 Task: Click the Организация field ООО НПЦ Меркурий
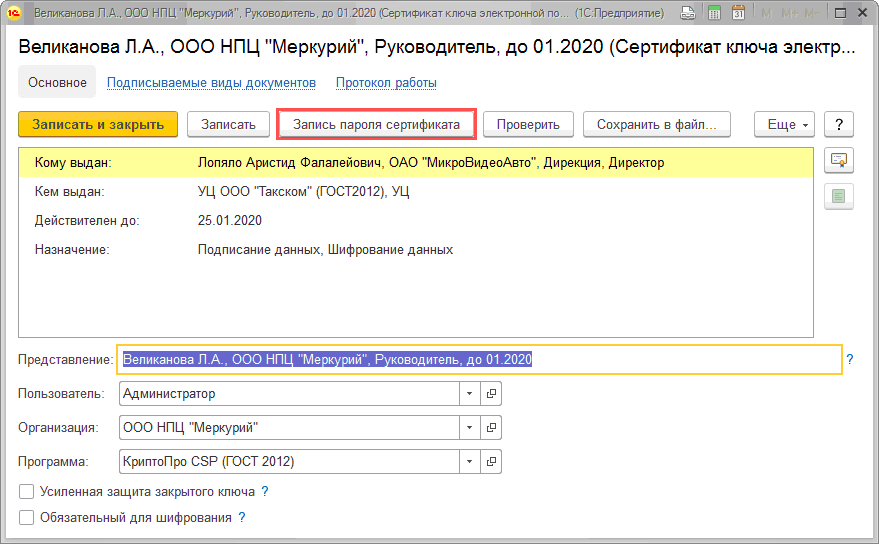click(289, 427)
